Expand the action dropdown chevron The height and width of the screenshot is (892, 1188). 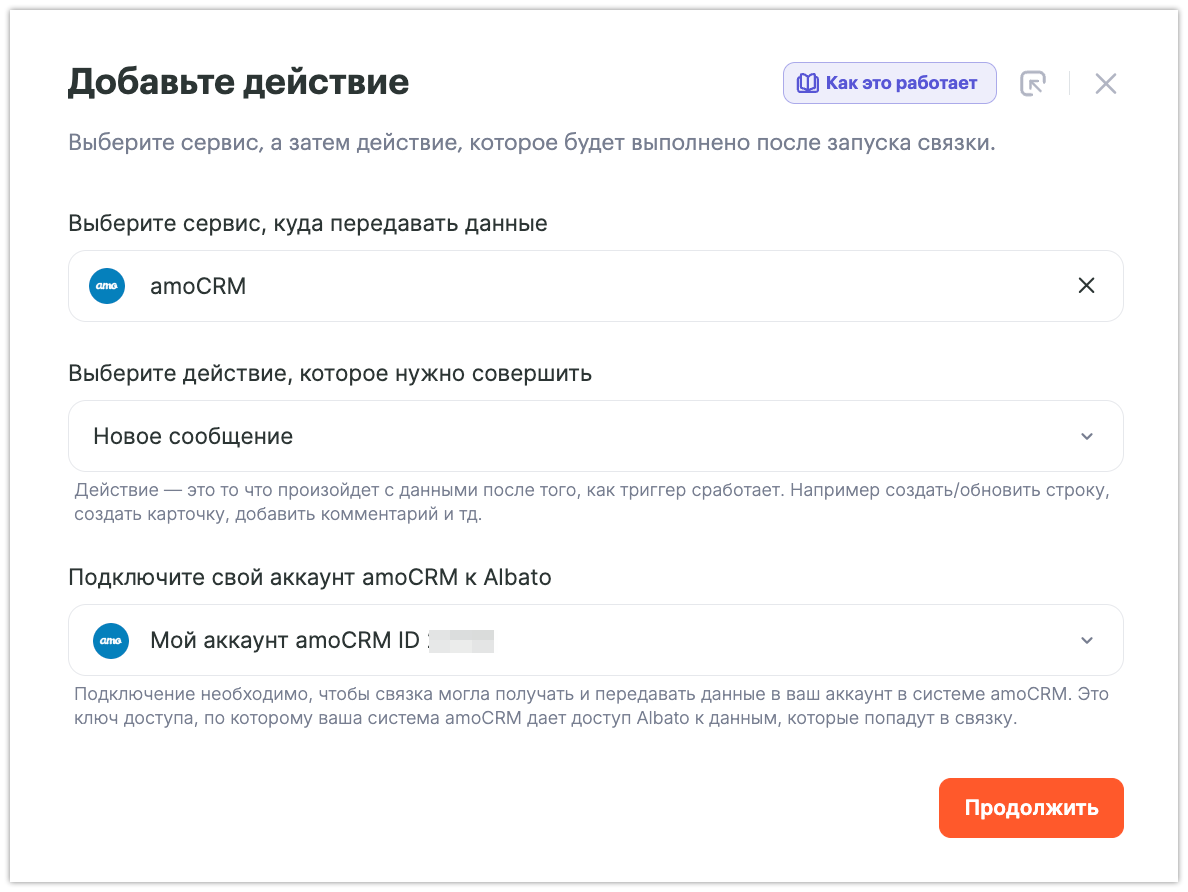[1087, 436]
